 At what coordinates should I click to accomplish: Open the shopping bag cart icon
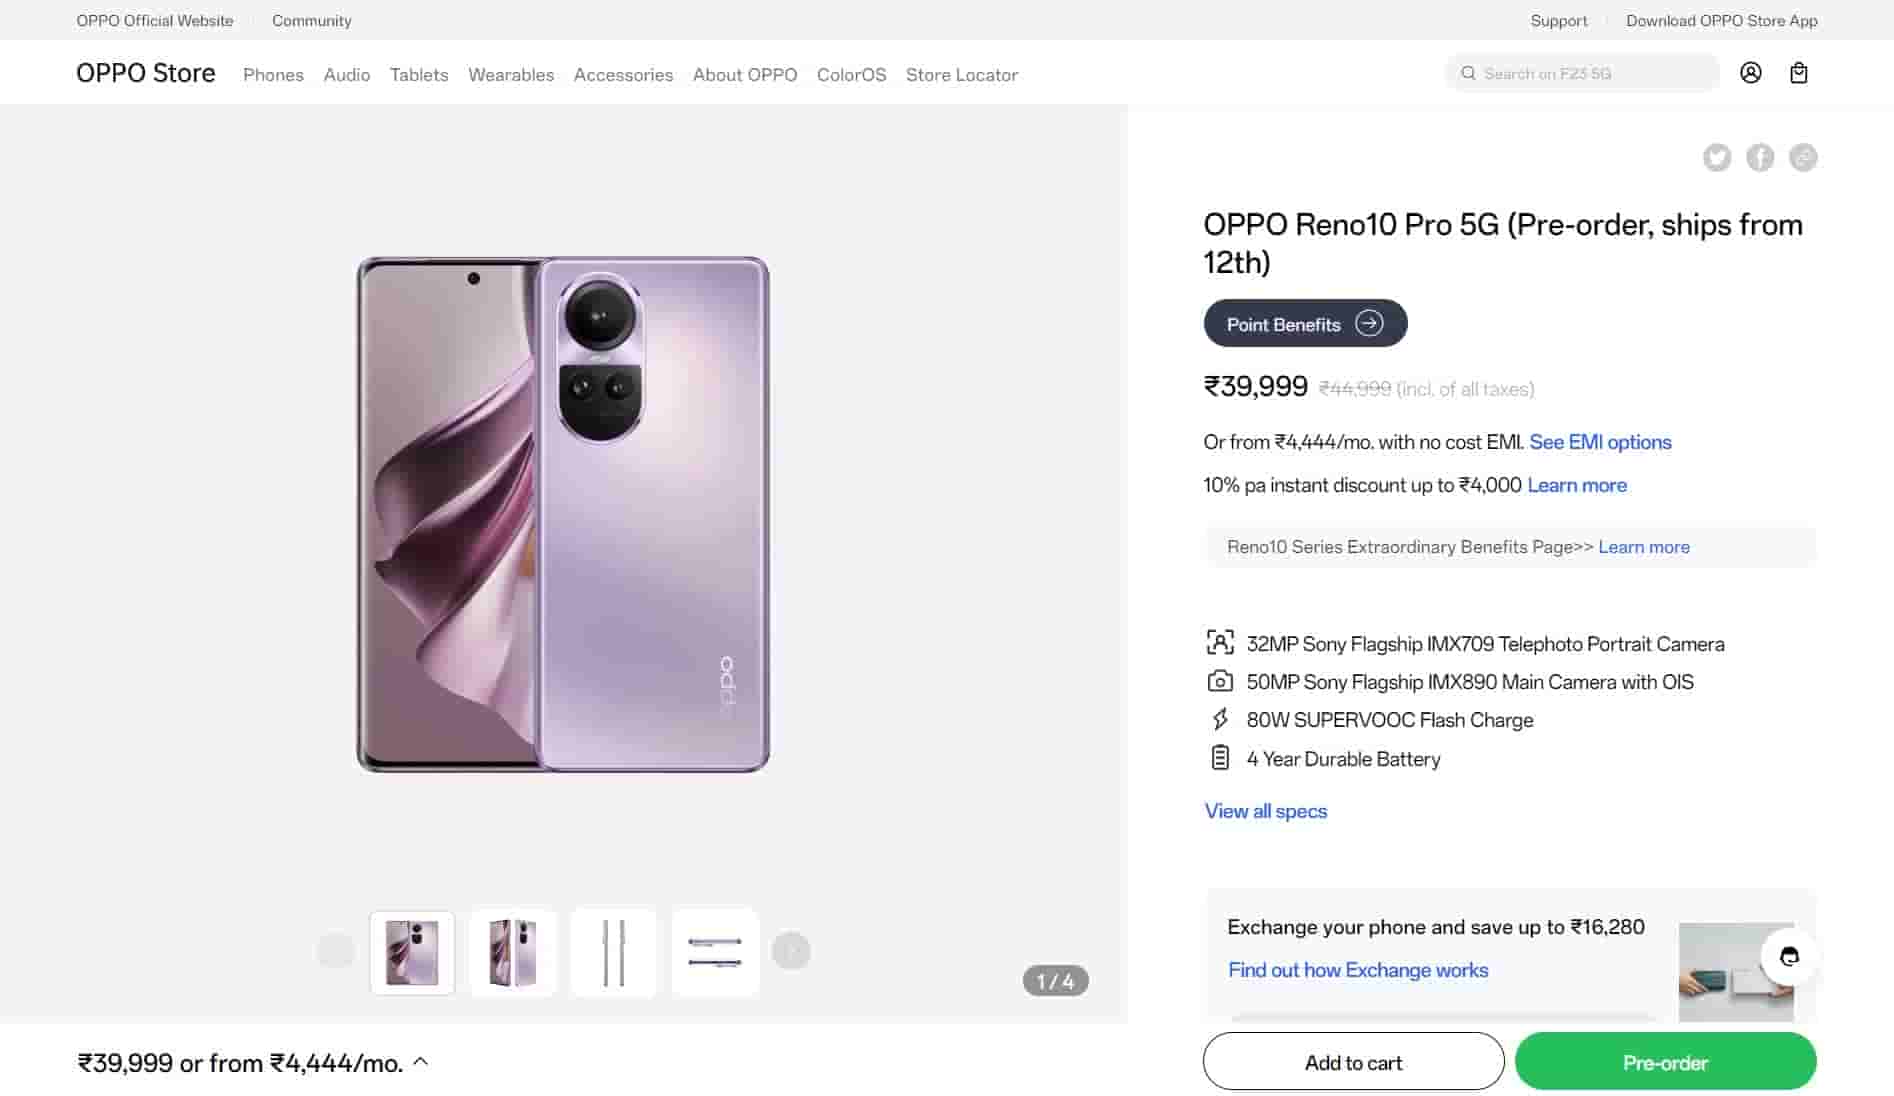[x=1798, y=73]
